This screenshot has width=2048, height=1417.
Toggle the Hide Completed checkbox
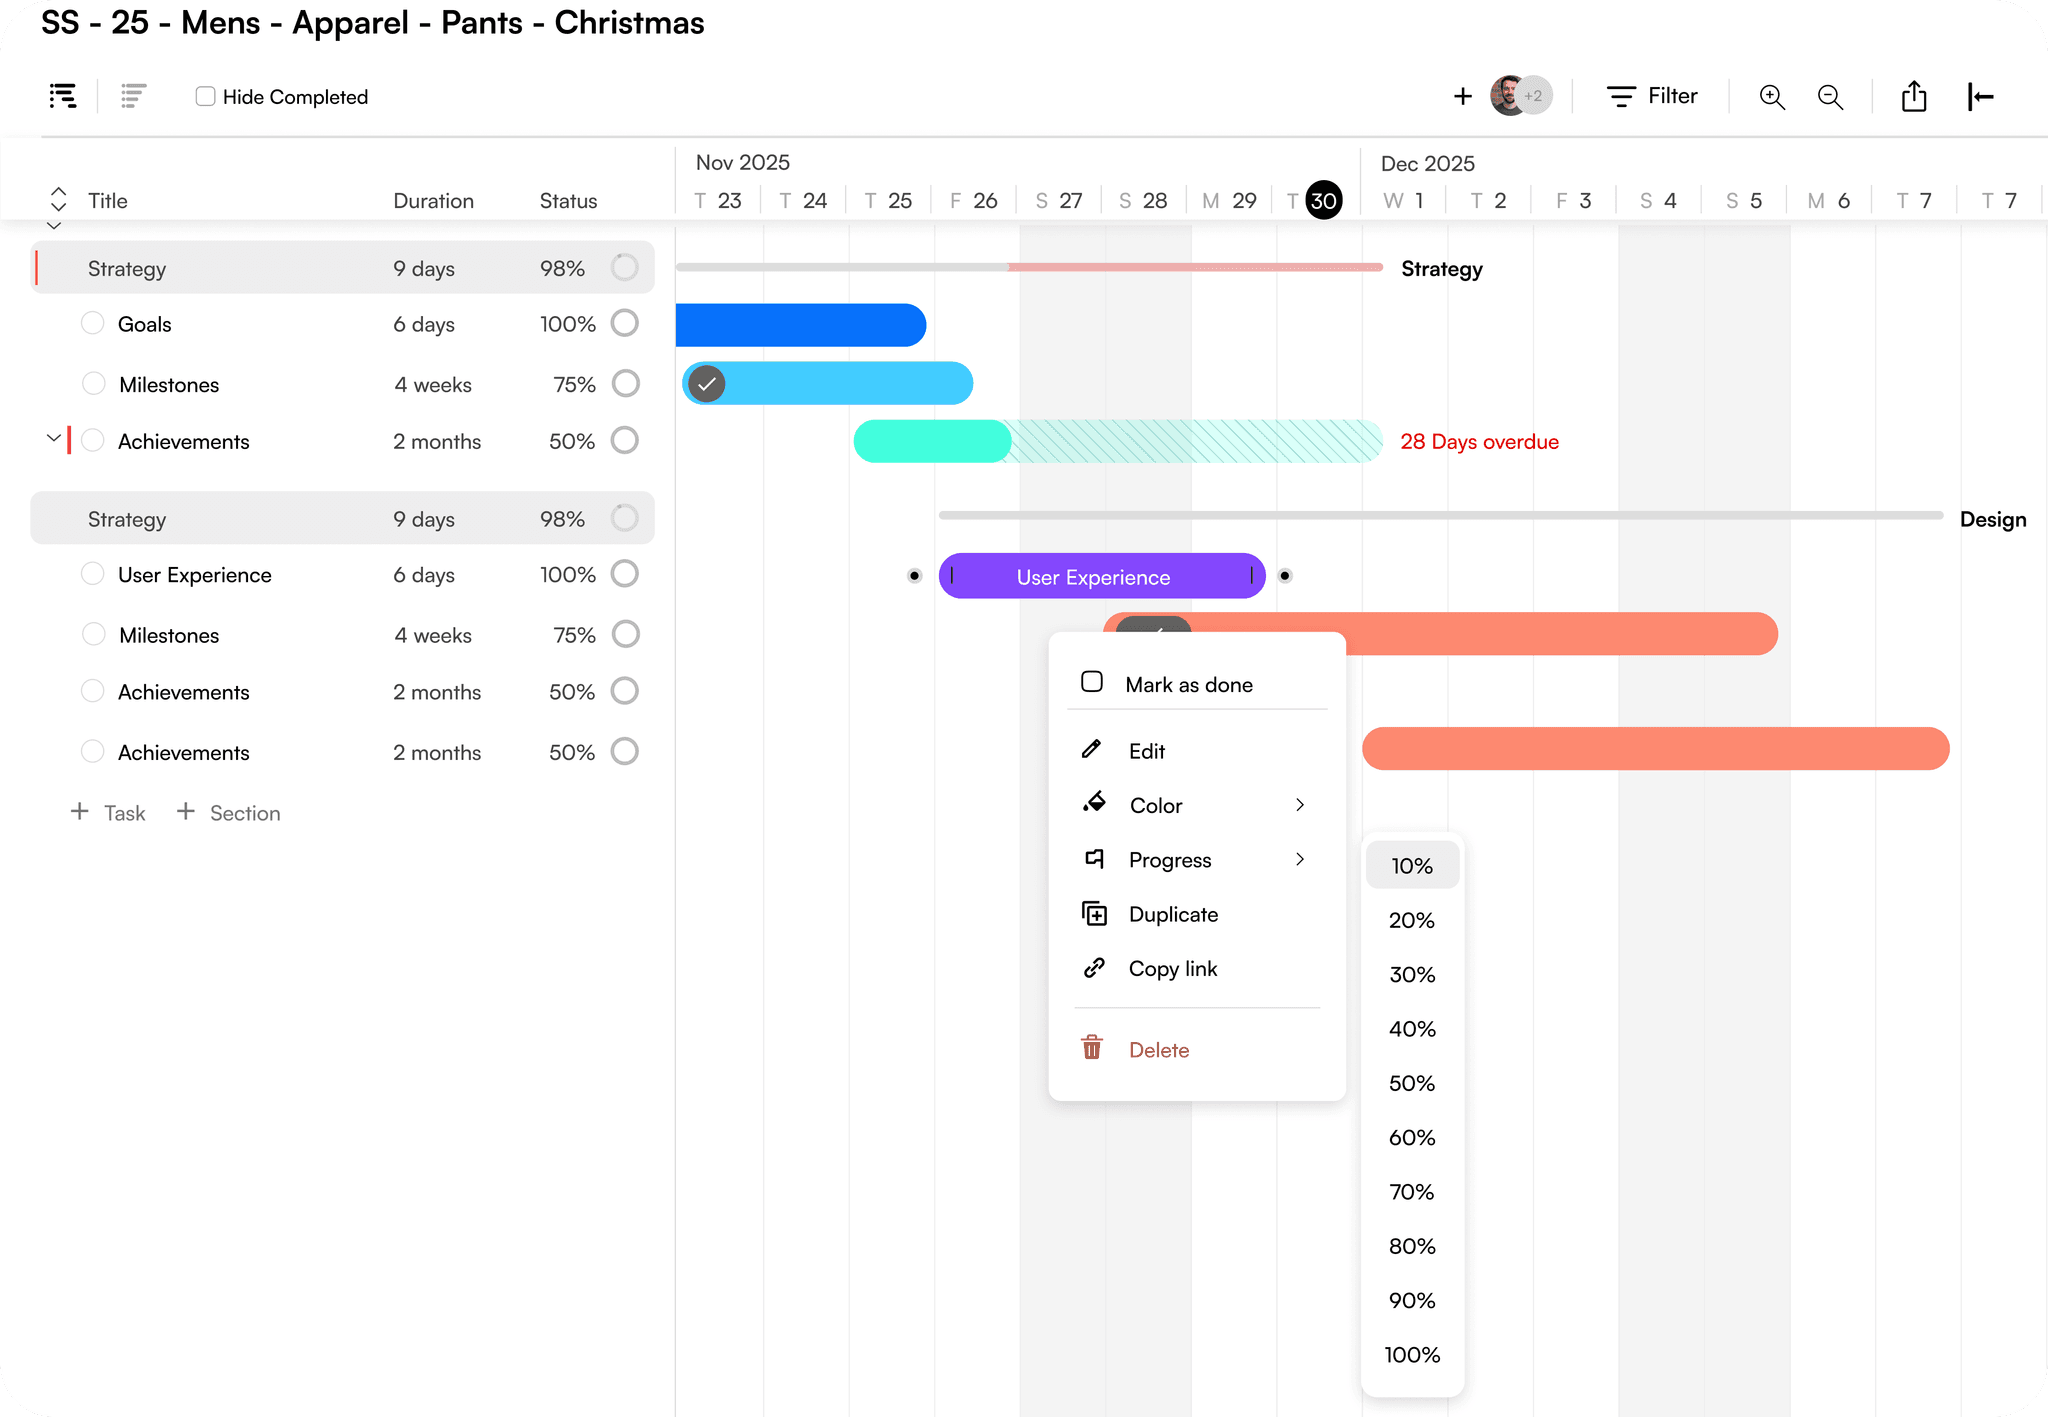[x=205, y=96]
